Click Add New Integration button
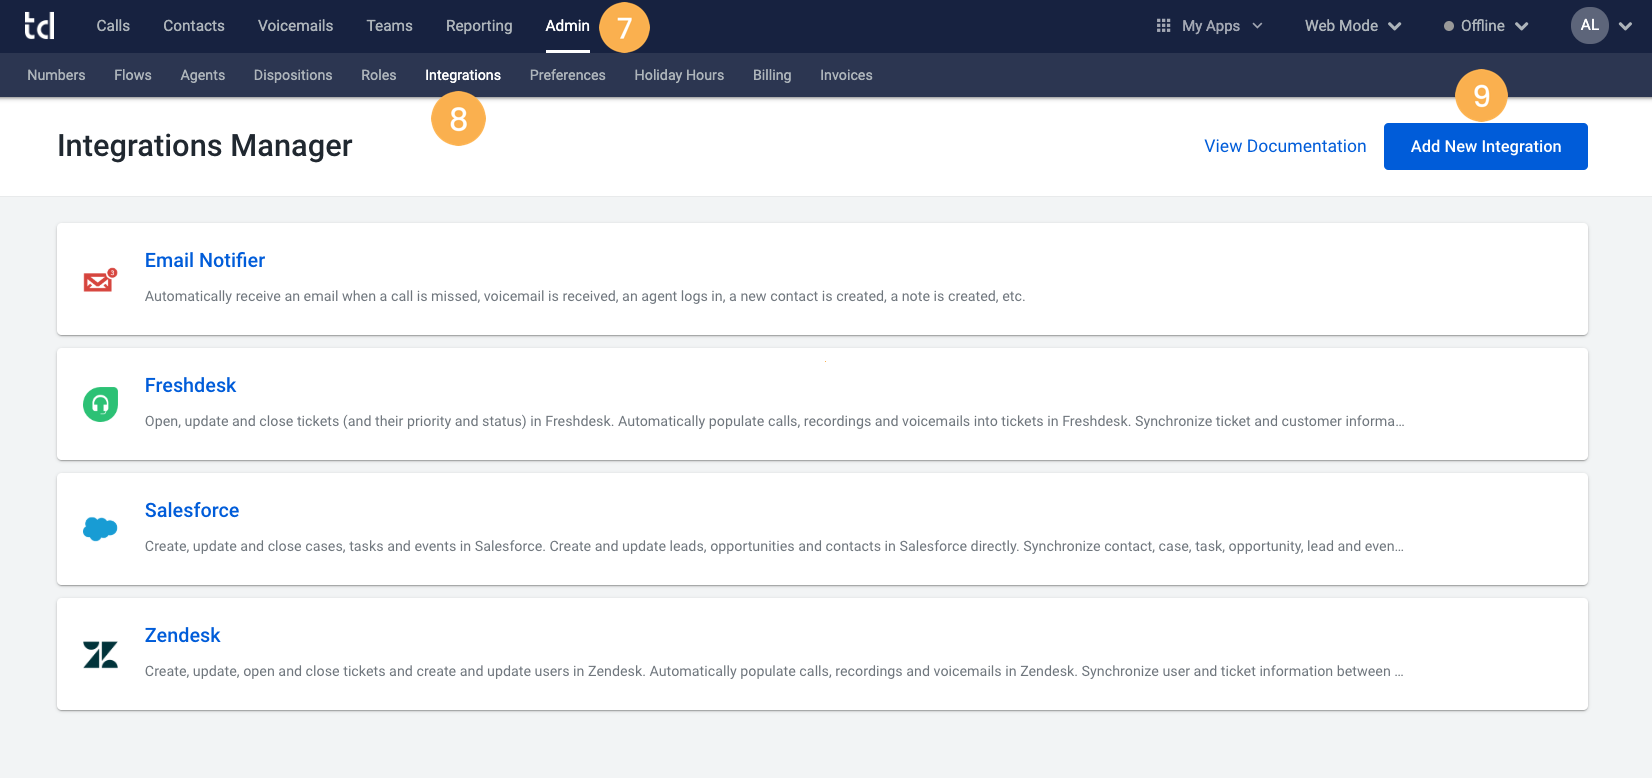This screenshot has width=1652, height=778. 1486,146
